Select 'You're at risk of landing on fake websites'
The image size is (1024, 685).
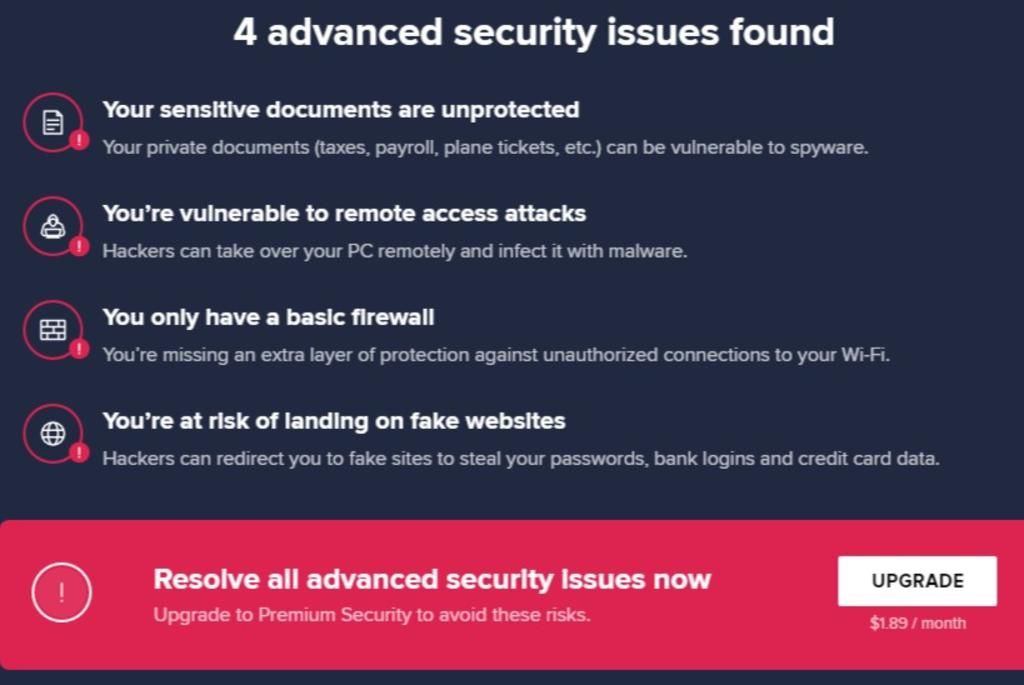pyautogui.click(x=334, y=421)
